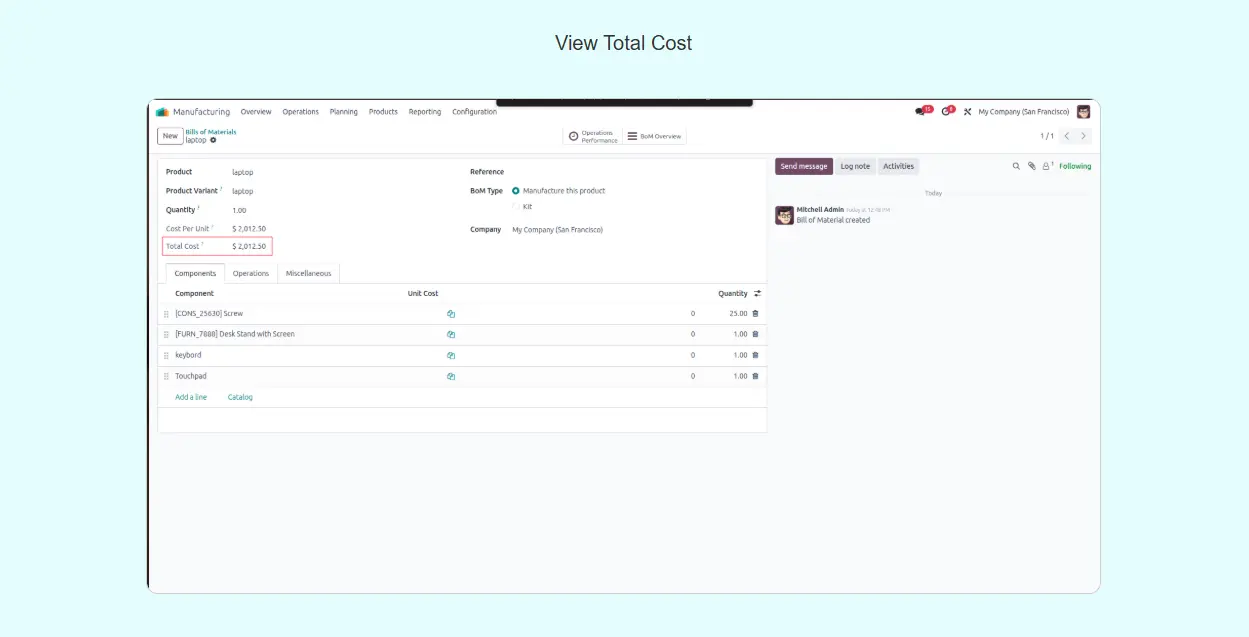Switch to the Miscellaneous tab
This screenshot has height=637, width=1249.
[308, 274]
